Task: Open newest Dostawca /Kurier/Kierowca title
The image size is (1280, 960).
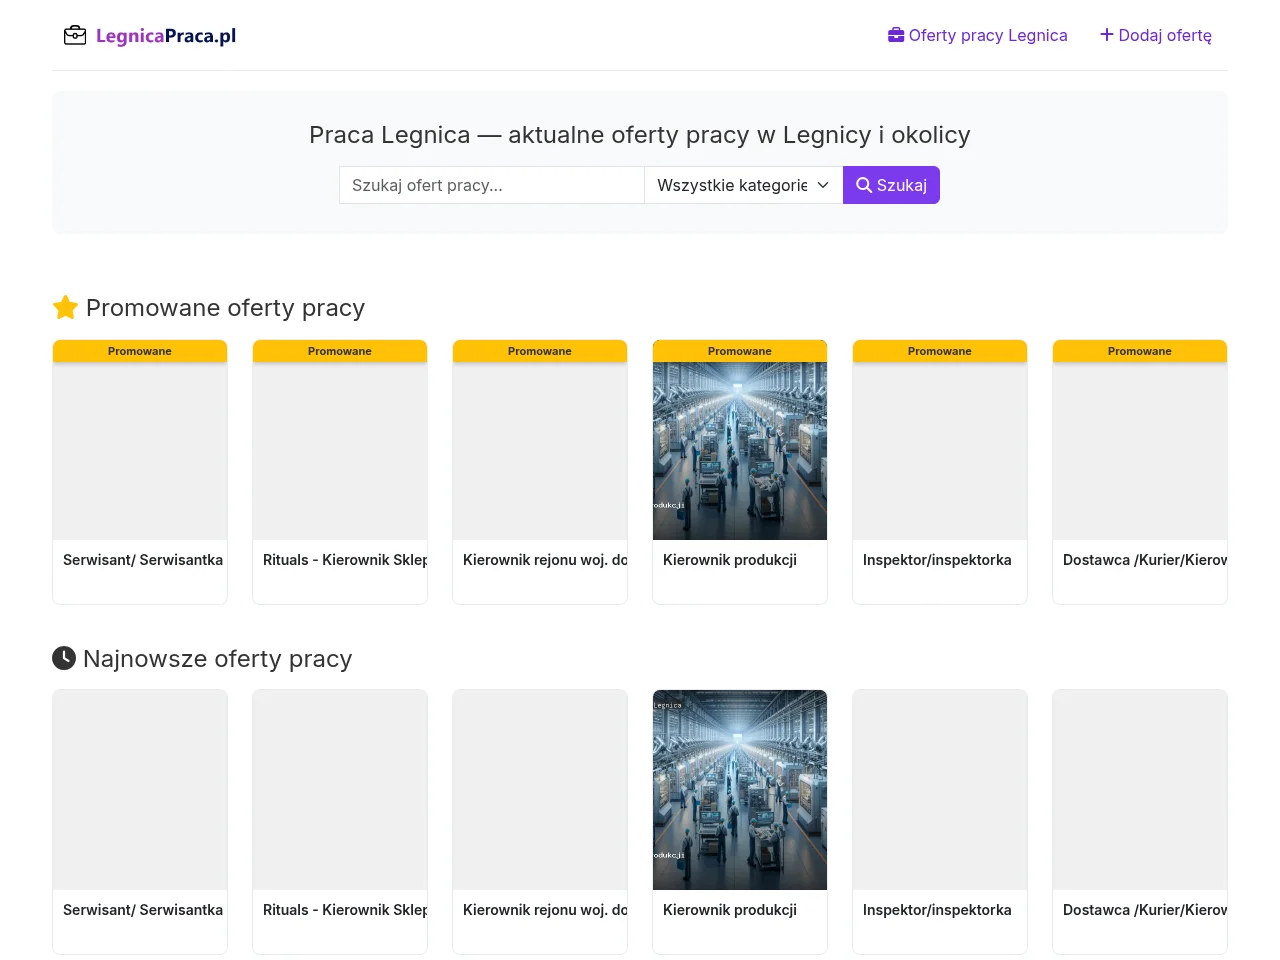Action: 1145,910
